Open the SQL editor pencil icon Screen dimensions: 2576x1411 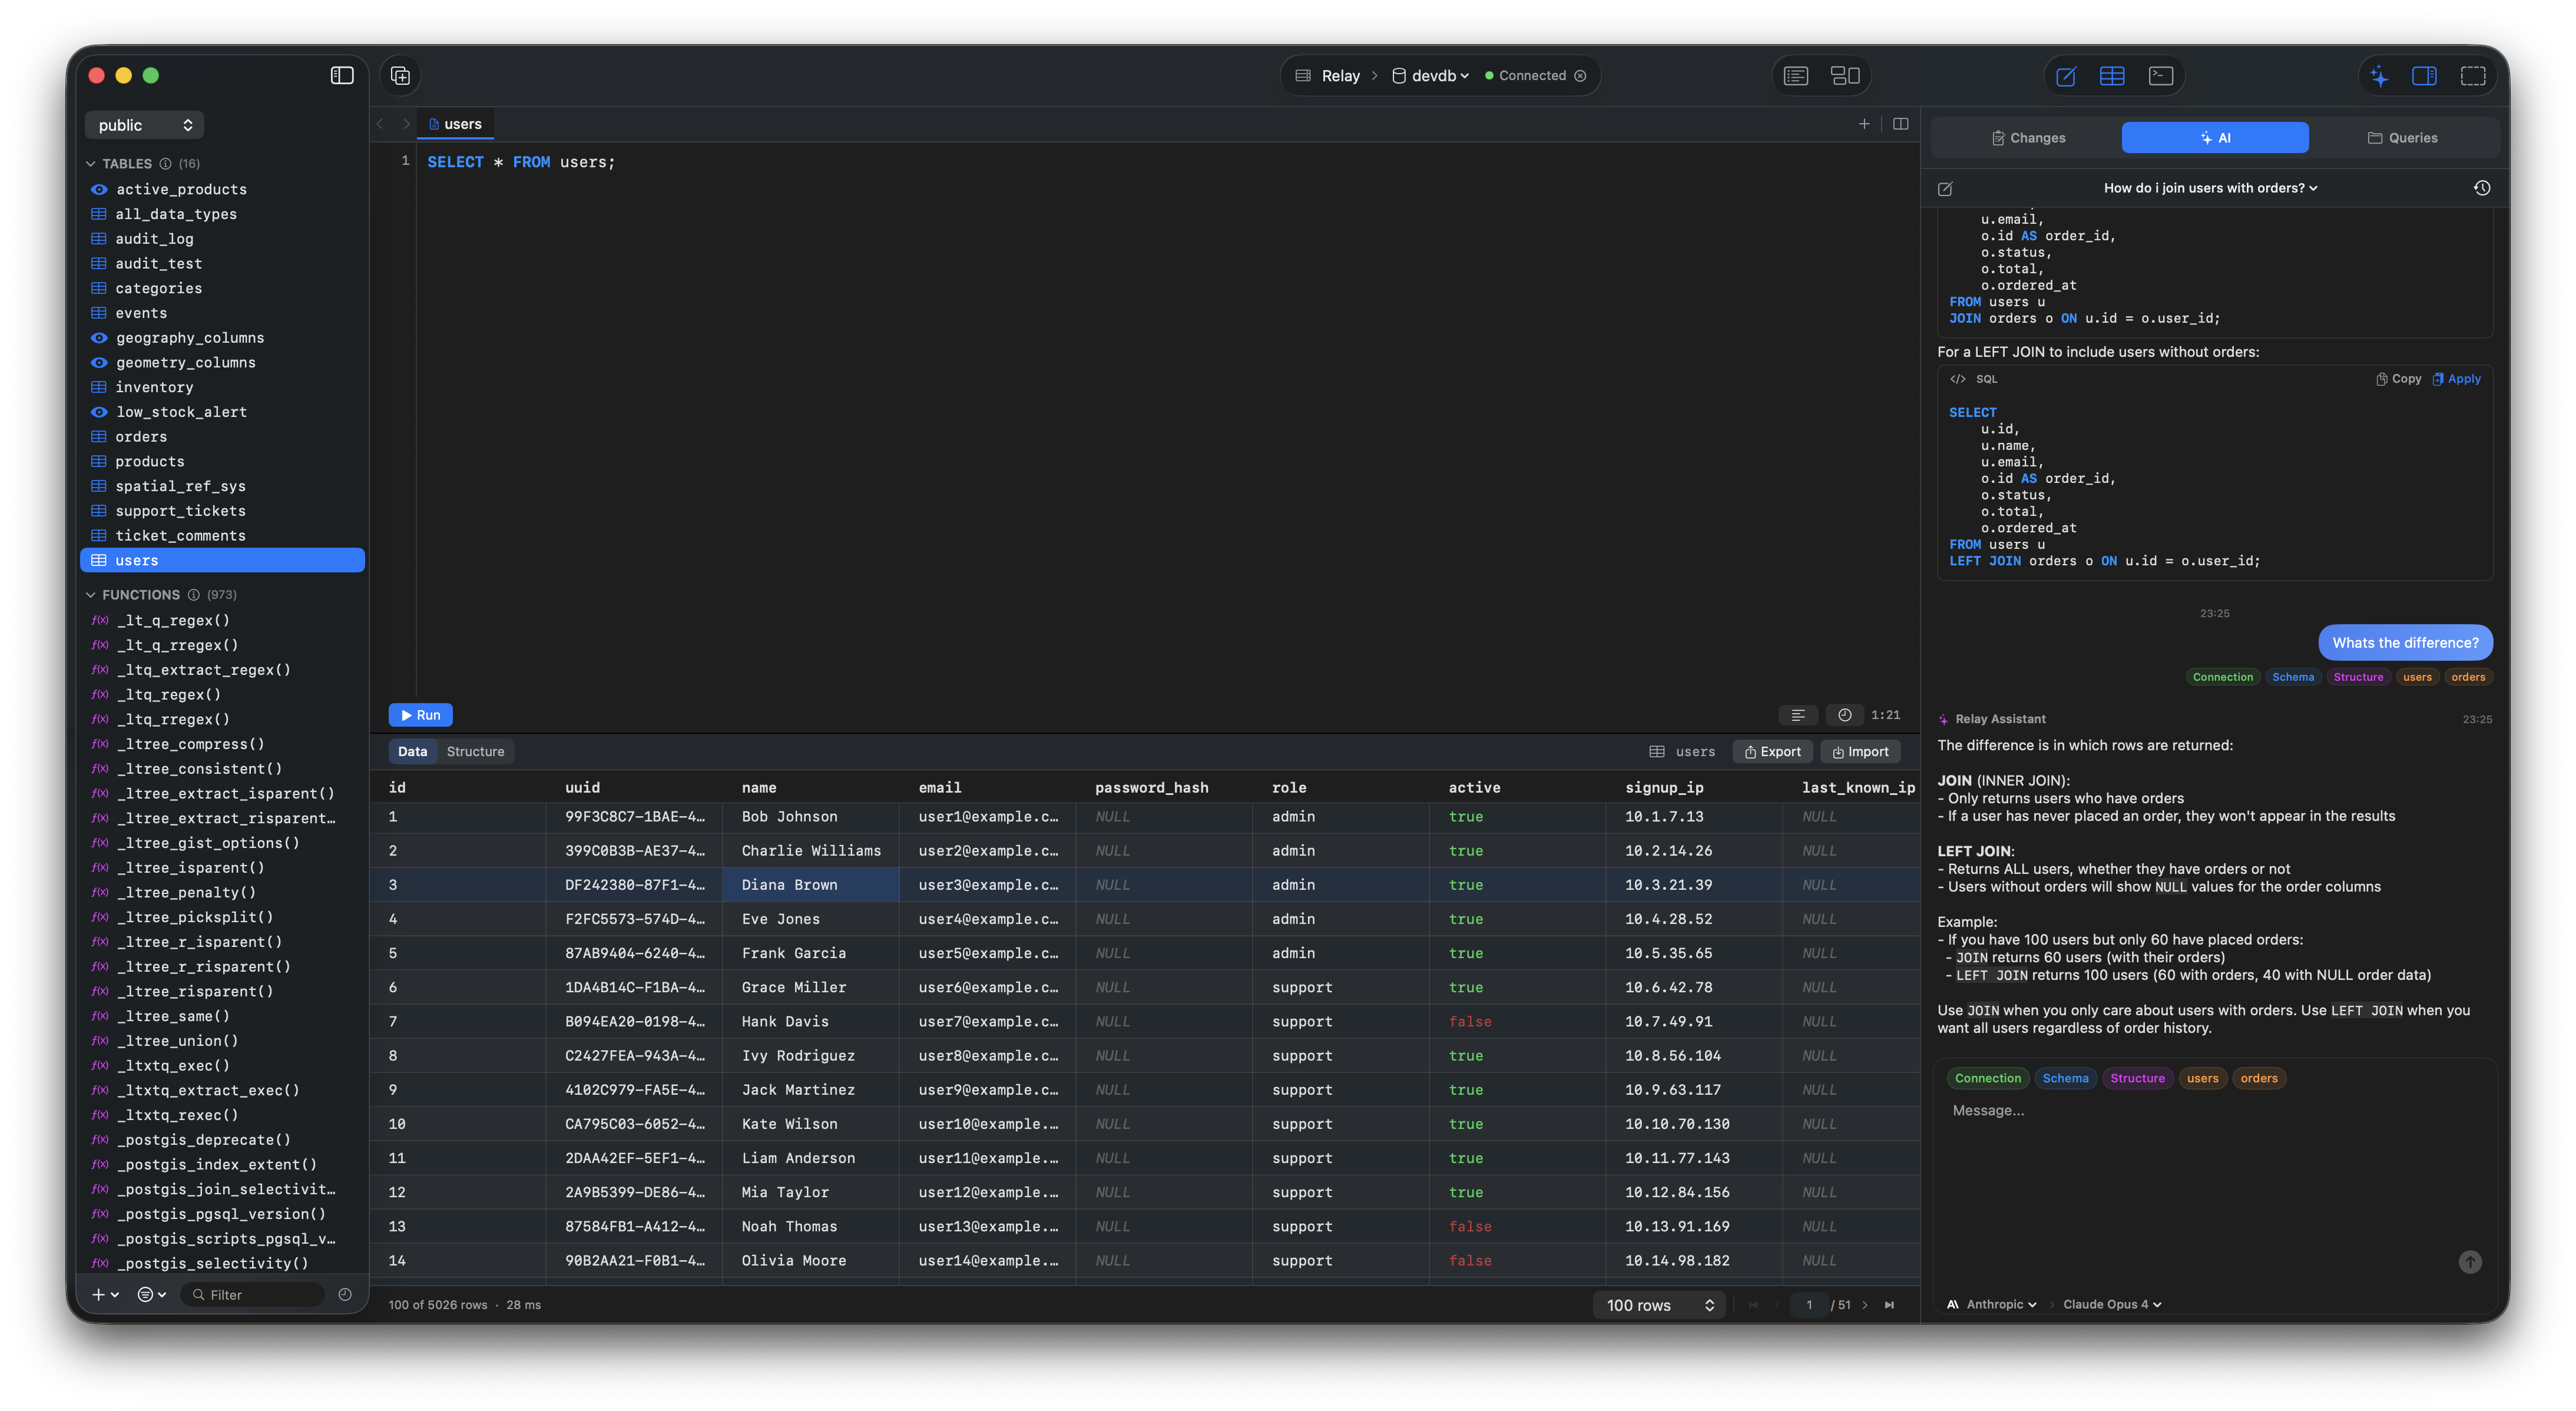click(2065, 75)
